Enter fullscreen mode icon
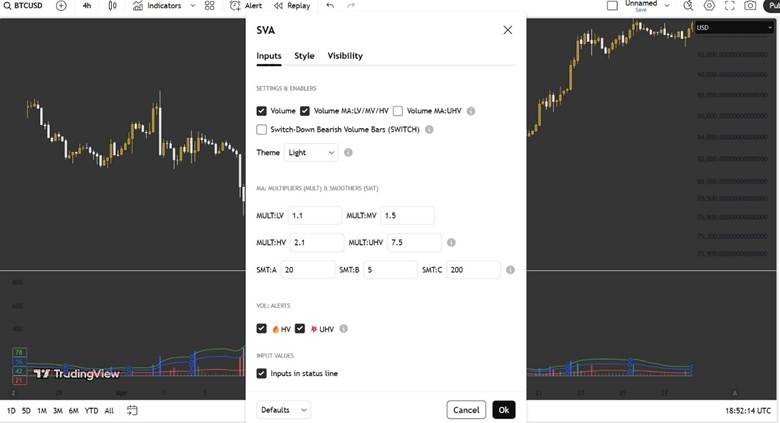This screenshot has width=780, height=423. point(730,5)
